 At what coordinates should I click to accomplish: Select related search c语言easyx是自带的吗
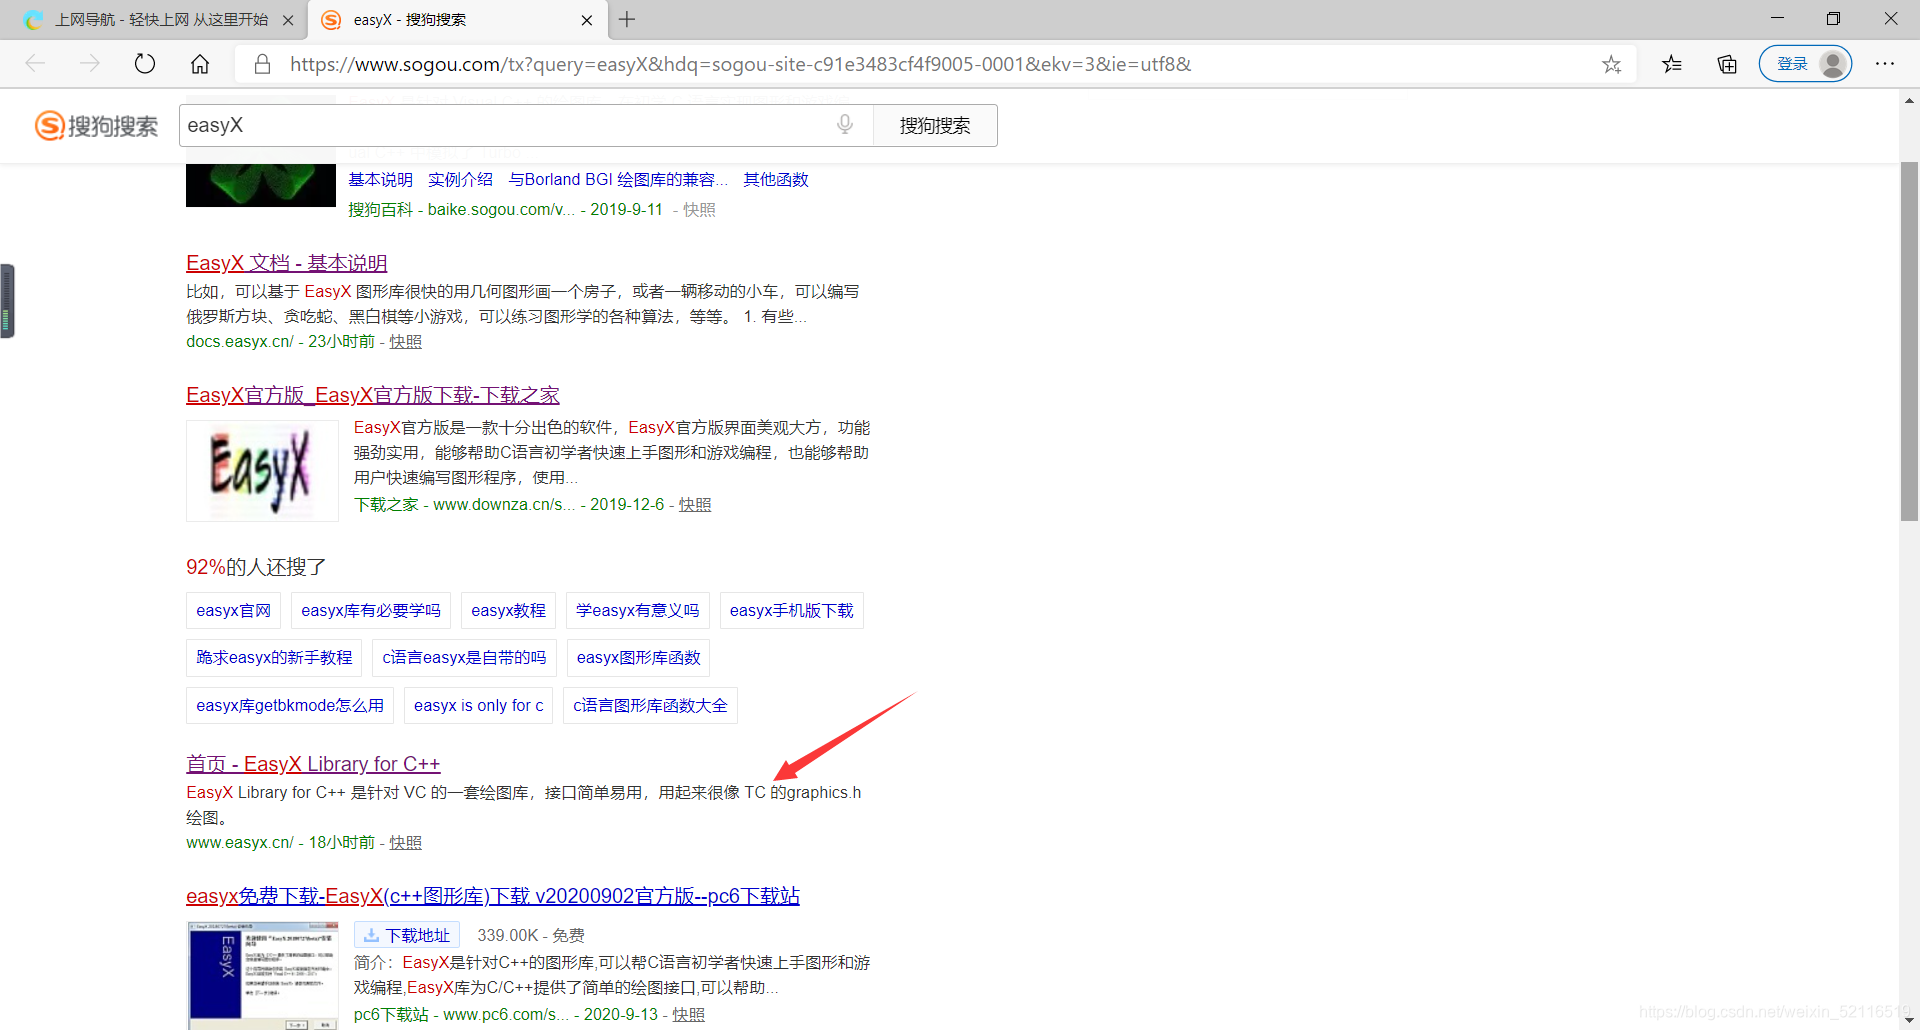coord(464,658)
